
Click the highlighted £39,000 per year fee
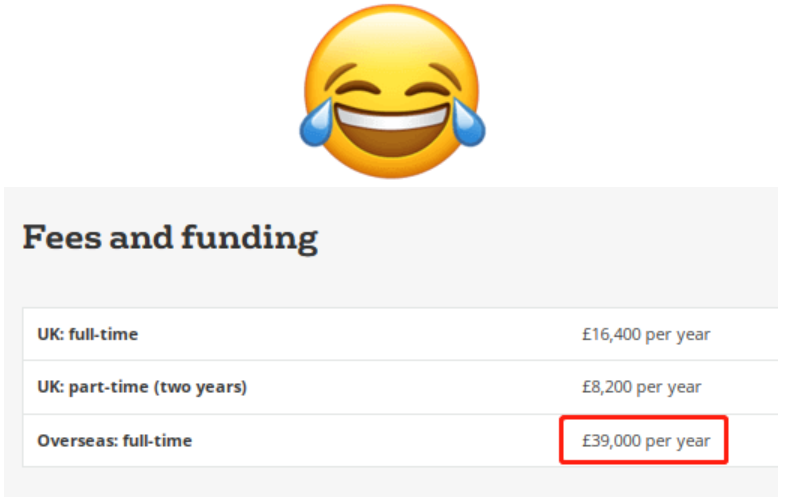coord(646,440)
